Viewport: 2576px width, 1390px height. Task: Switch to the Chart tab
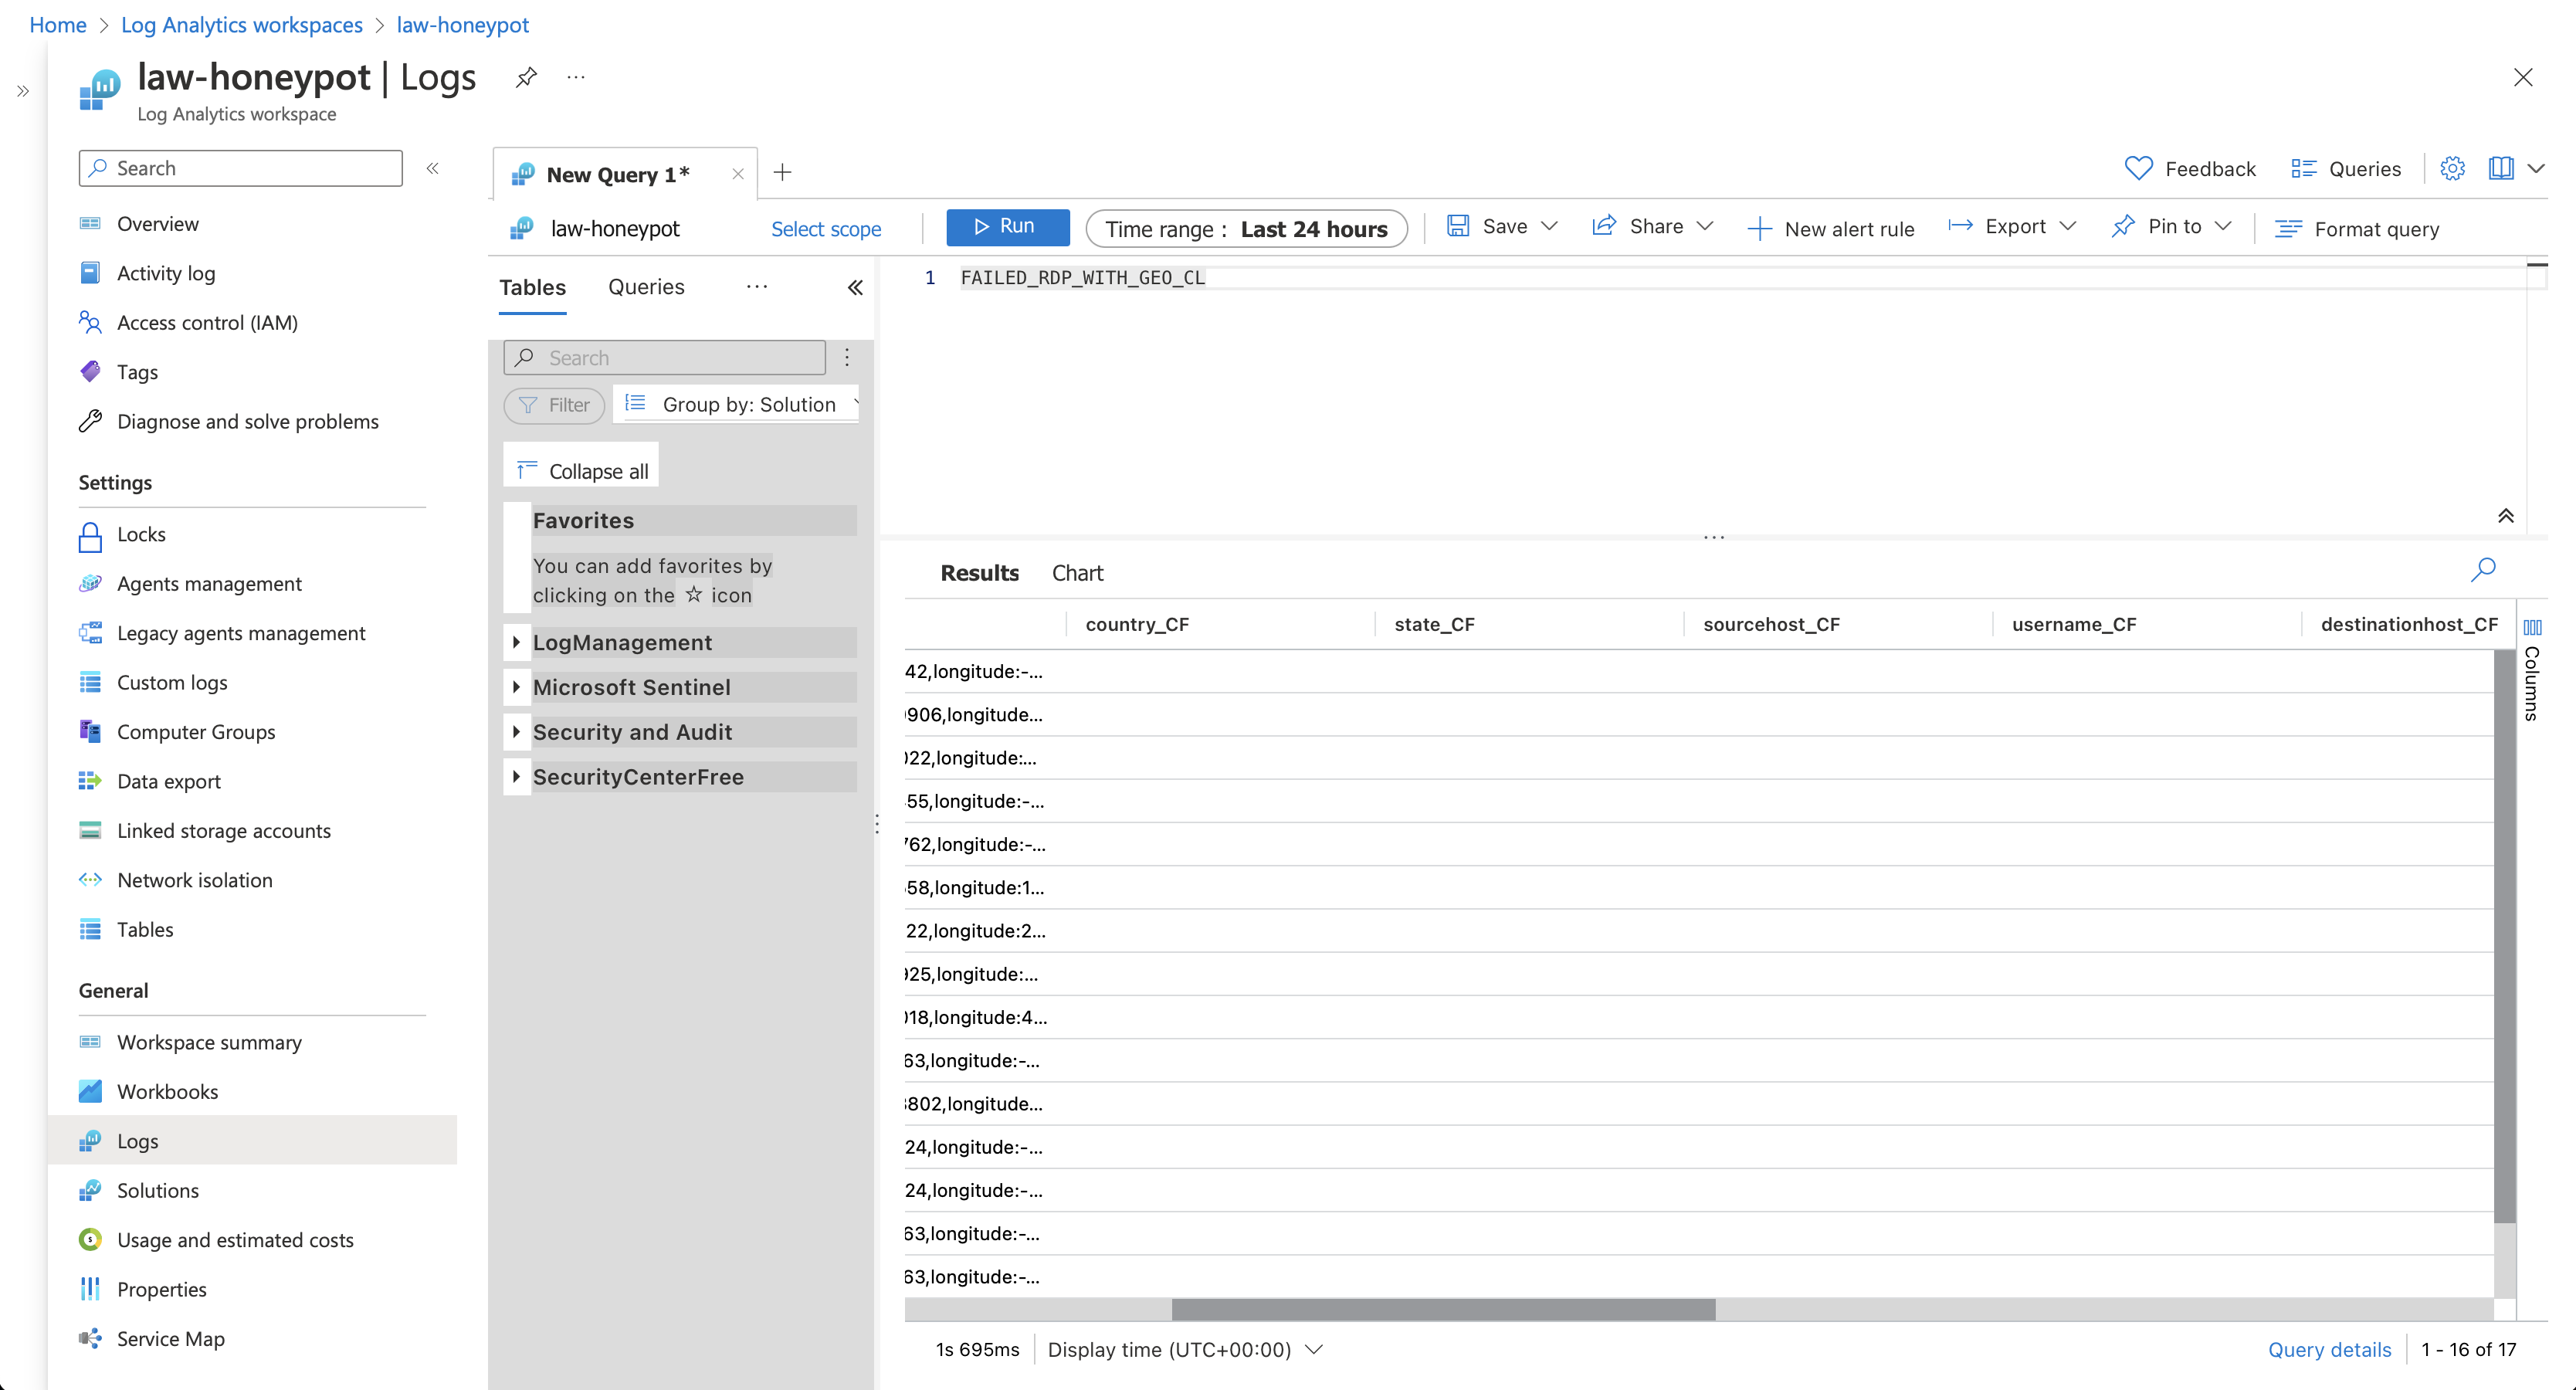1077,573
